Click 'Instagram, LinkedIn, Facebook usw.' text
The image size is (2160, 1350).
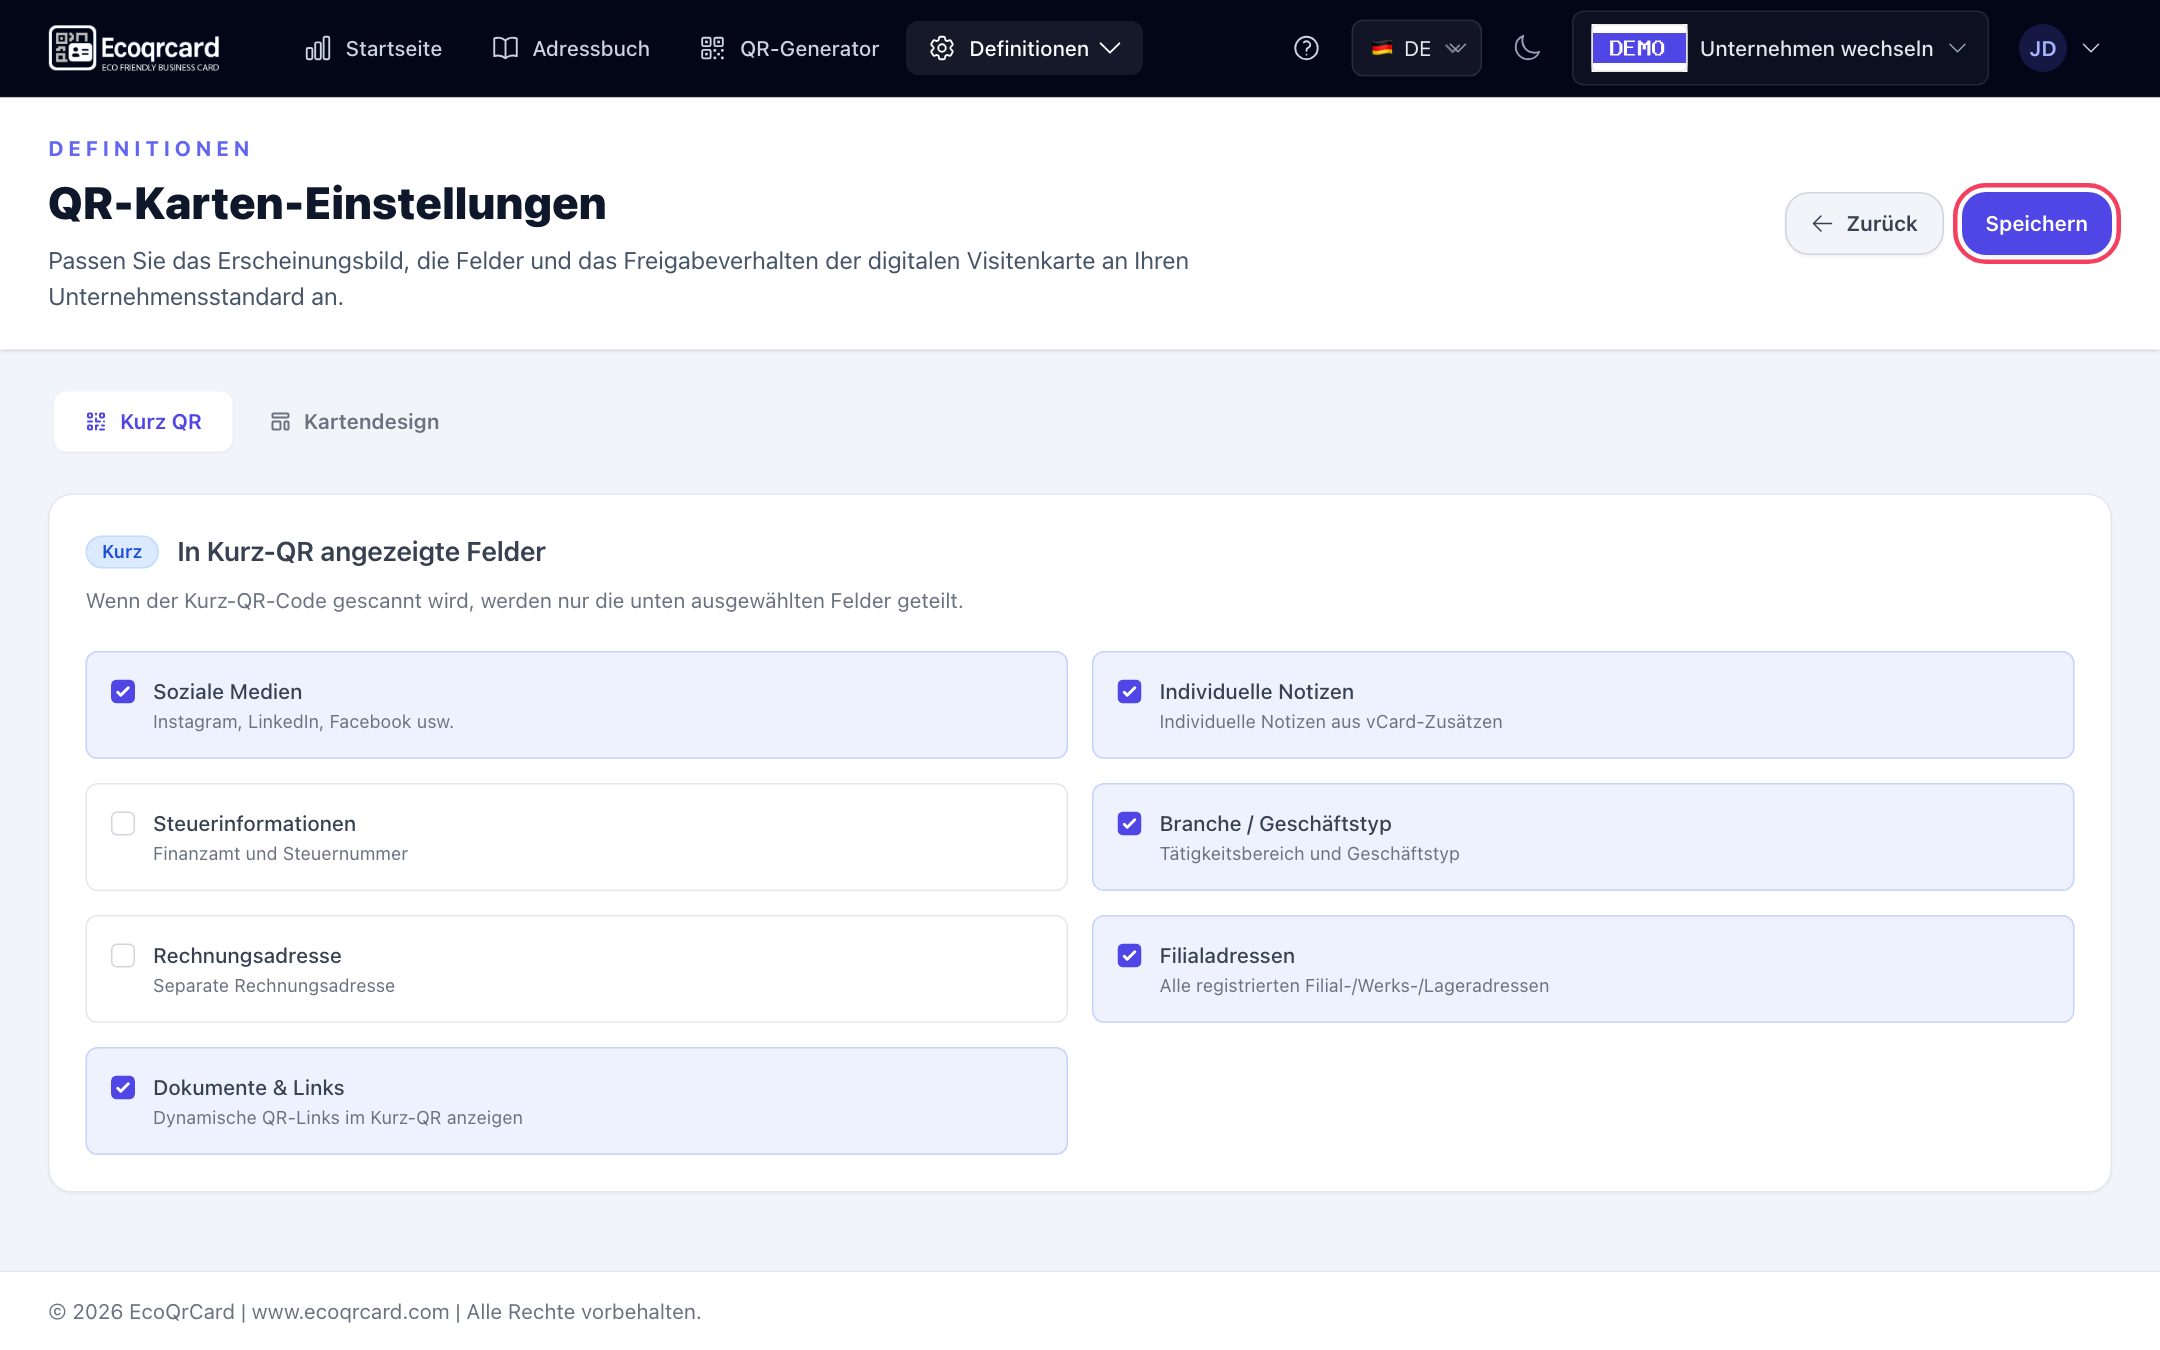coord(303,721)
